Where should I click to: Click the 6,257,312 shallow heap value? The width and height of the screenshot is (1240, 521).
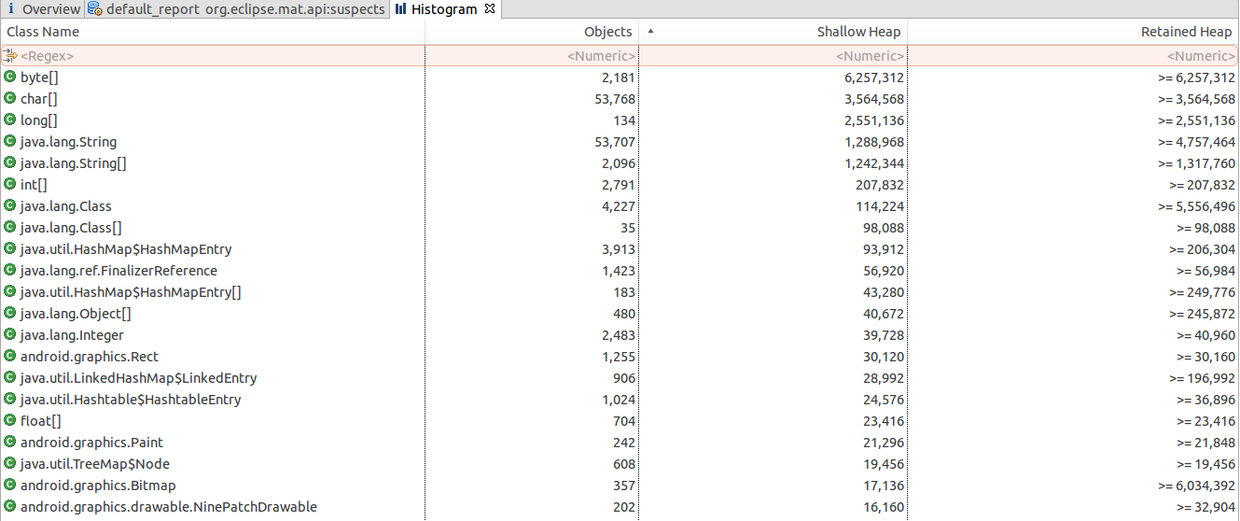click(873, 78)
